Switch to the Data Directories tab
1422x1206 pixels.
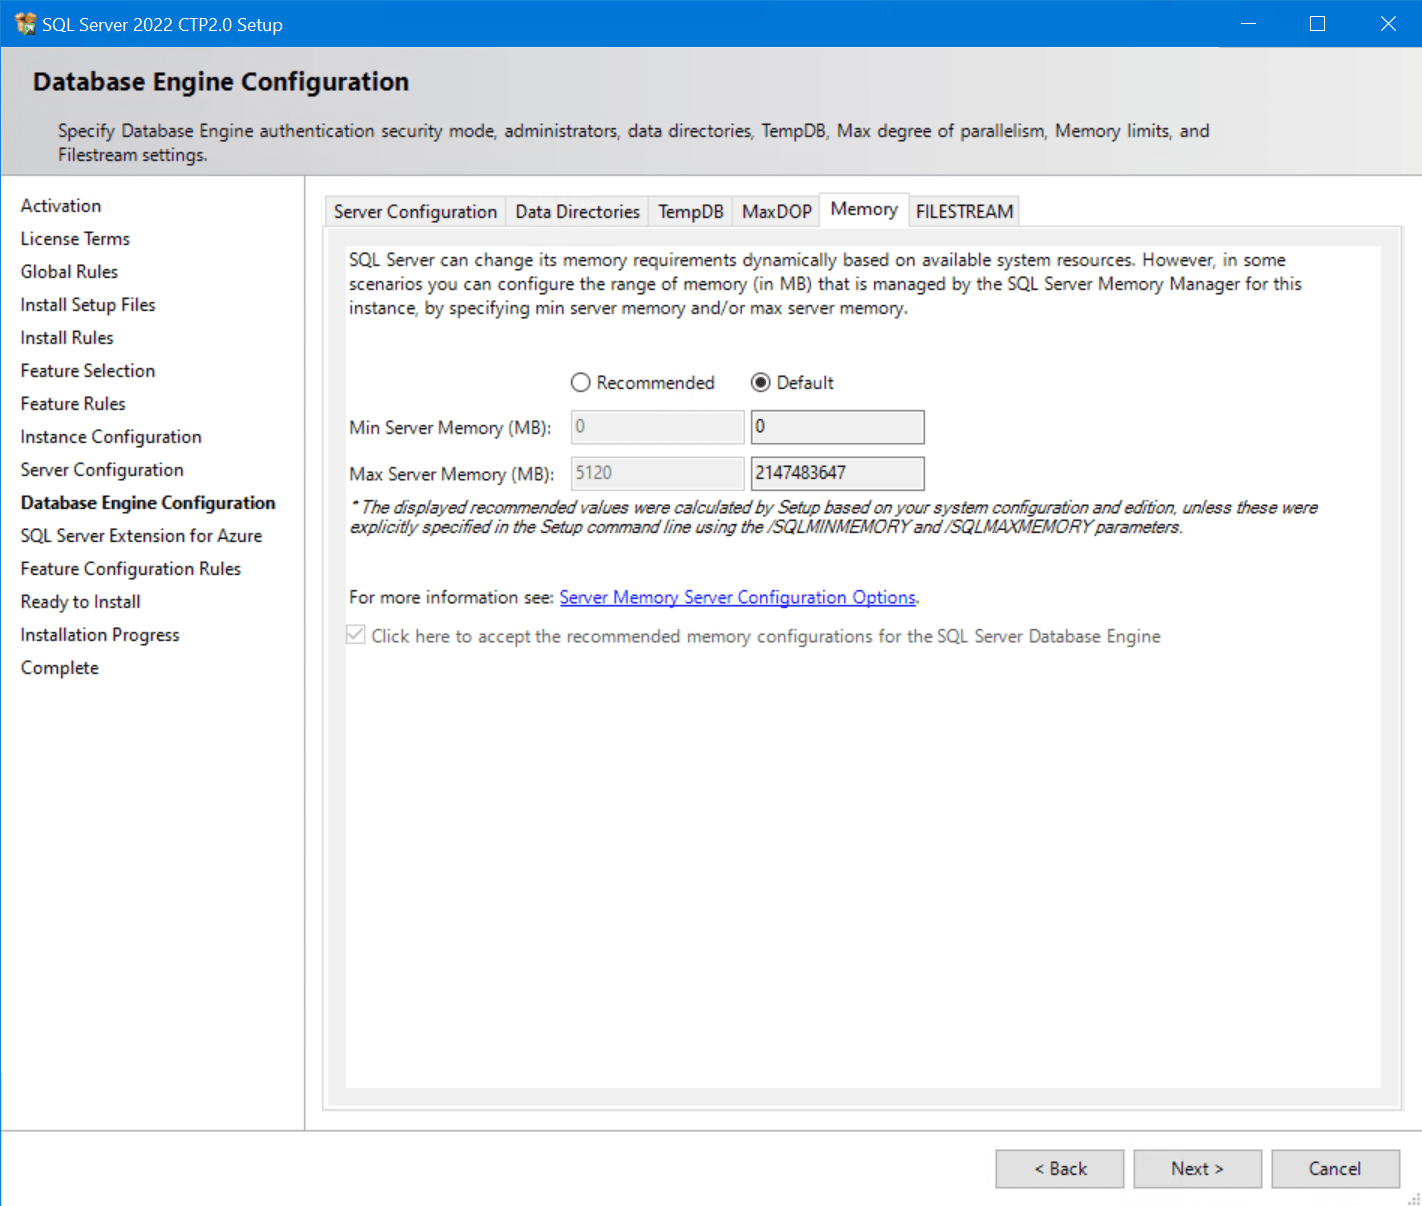577,211
